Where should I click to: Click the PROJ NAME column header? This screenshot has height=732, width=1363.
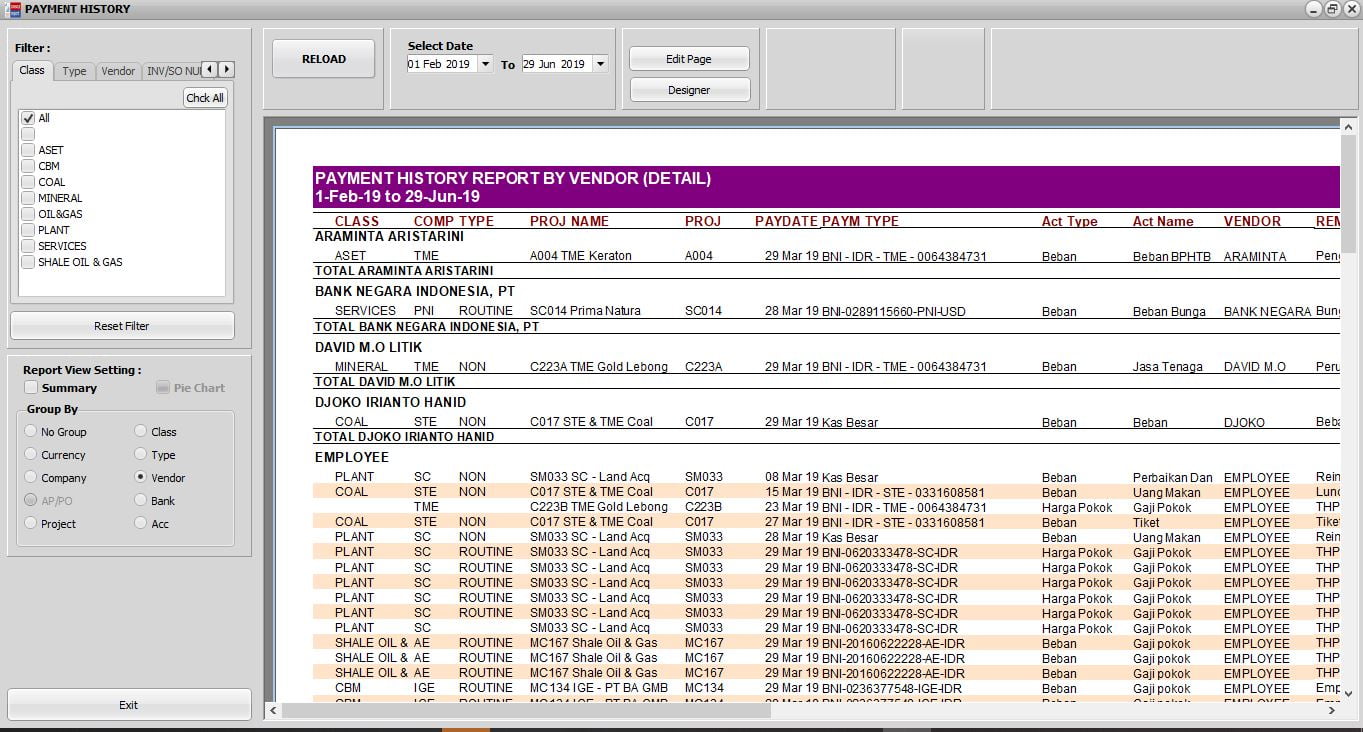[x=569, y=221]
